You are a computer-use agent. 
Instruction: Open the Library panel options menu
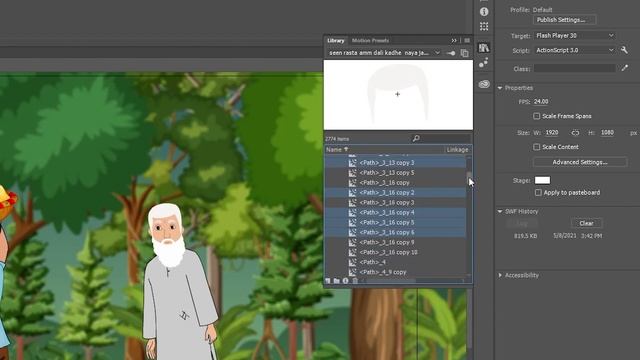tap(467, 40)
